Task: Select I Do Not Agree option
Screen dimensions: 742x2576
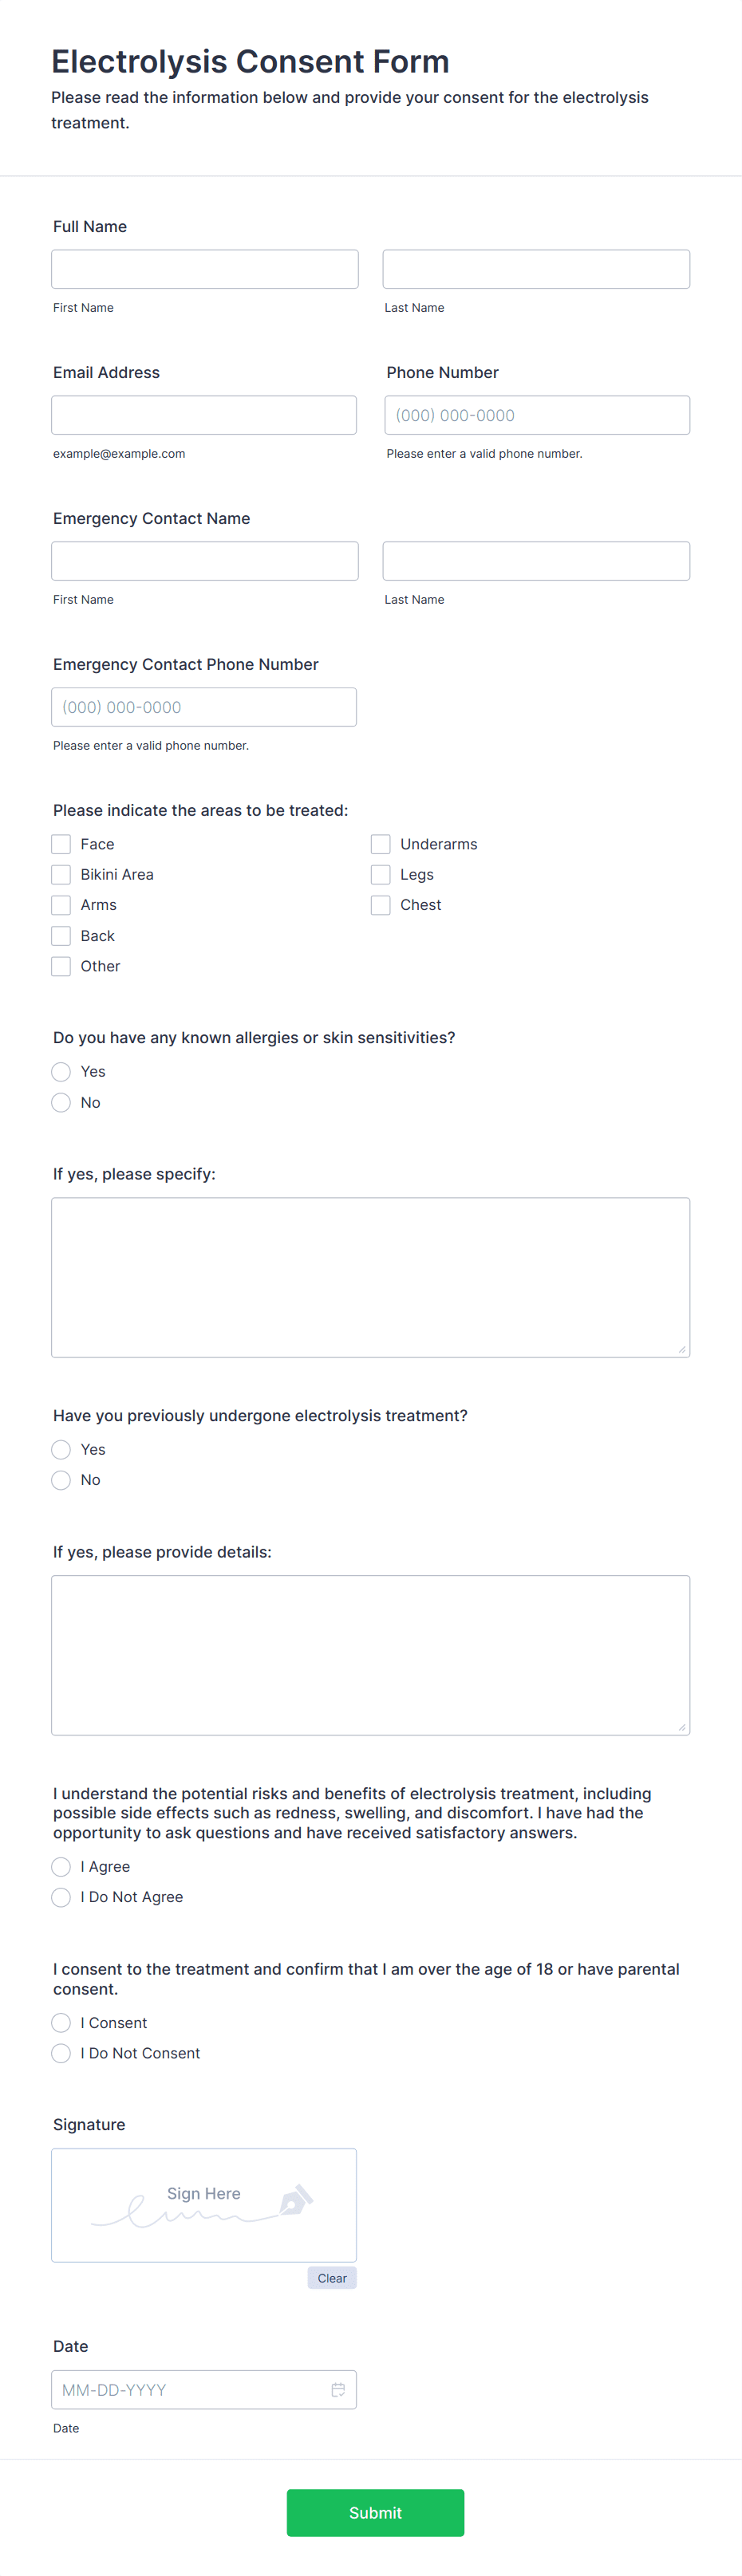Action: point(60,1897)
